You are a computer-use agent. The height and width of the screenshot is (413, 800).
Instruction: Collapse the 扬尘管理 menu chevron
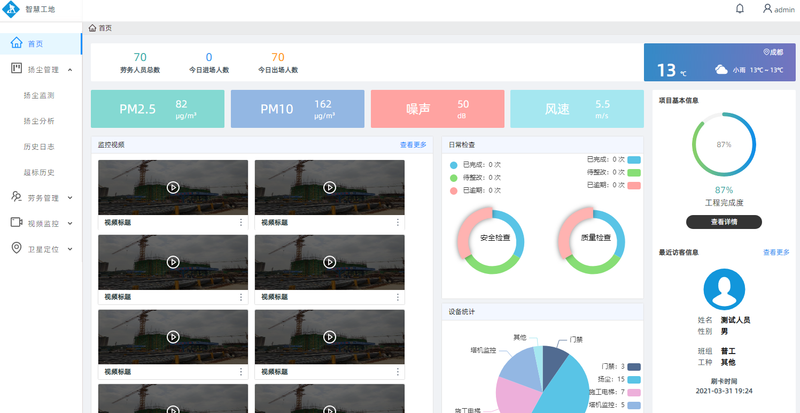pyautogui.click(x=70, y=70)
